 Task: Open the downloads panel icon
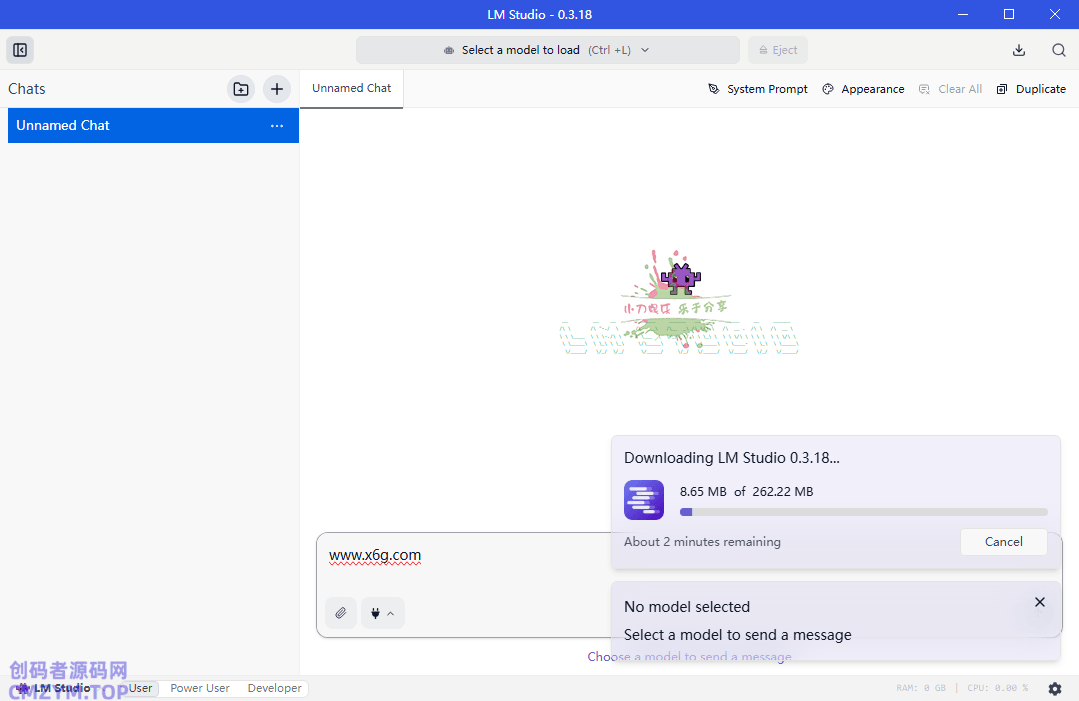click(1019, 50)
